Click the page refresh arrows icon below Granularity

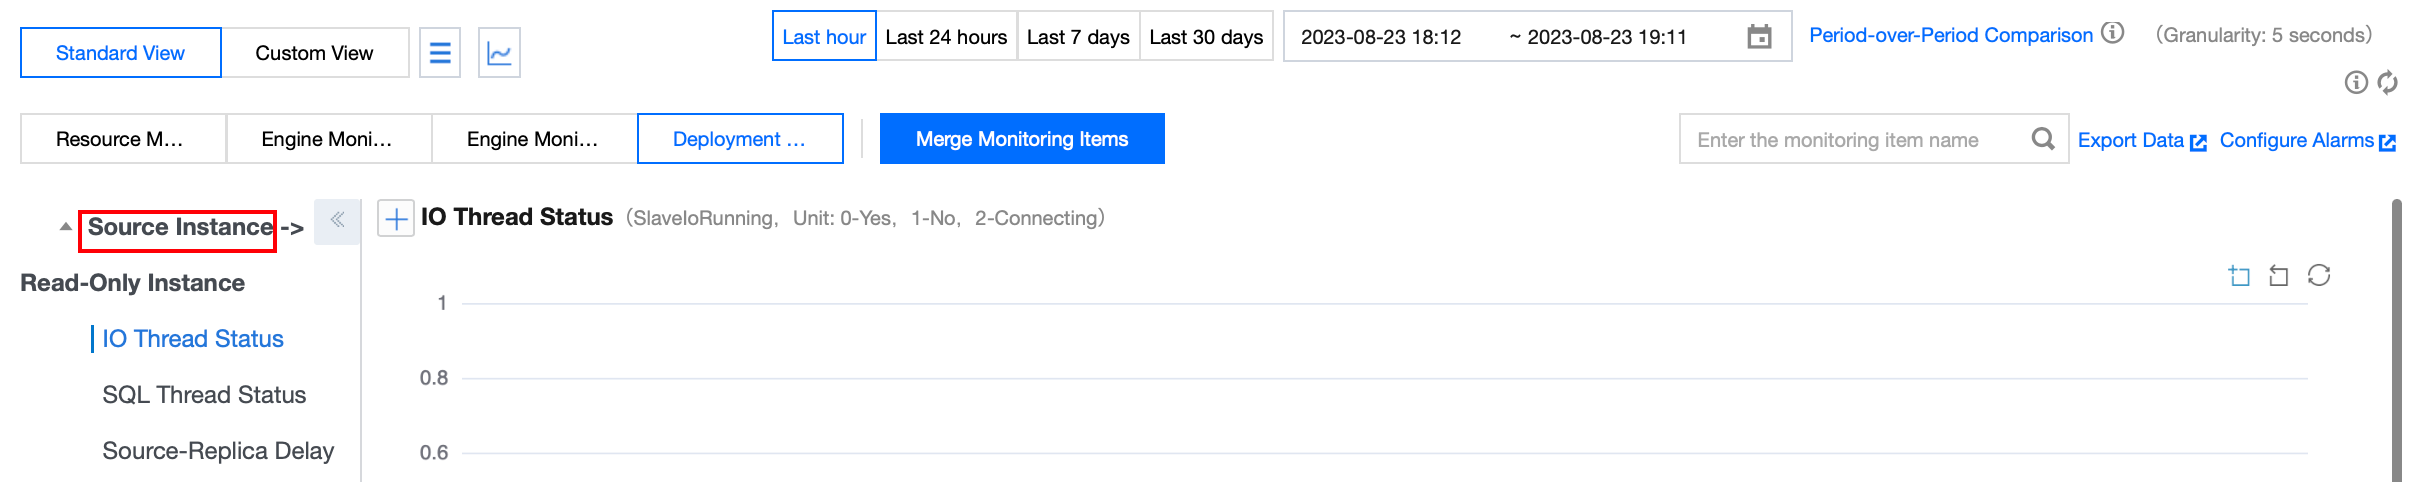point(2388,82)
